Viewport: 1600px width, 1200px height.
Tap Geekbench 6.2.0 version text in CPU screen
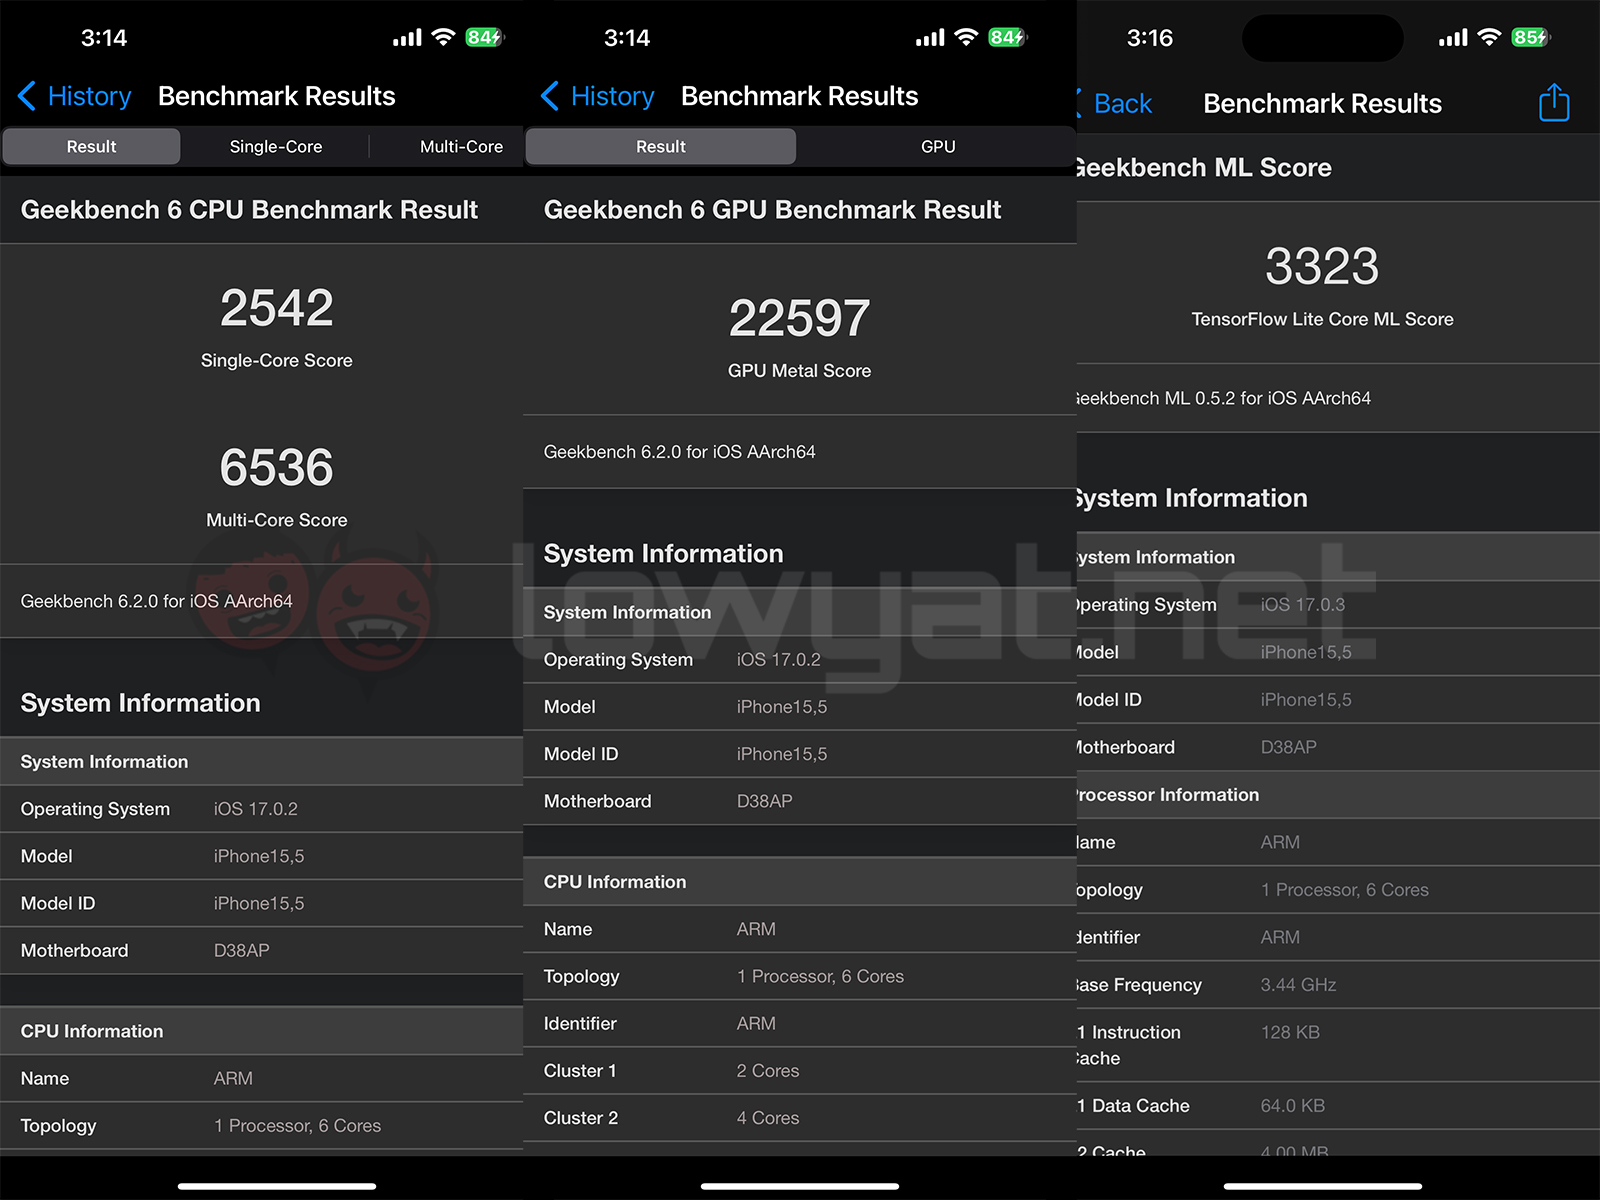coord(157,601)
